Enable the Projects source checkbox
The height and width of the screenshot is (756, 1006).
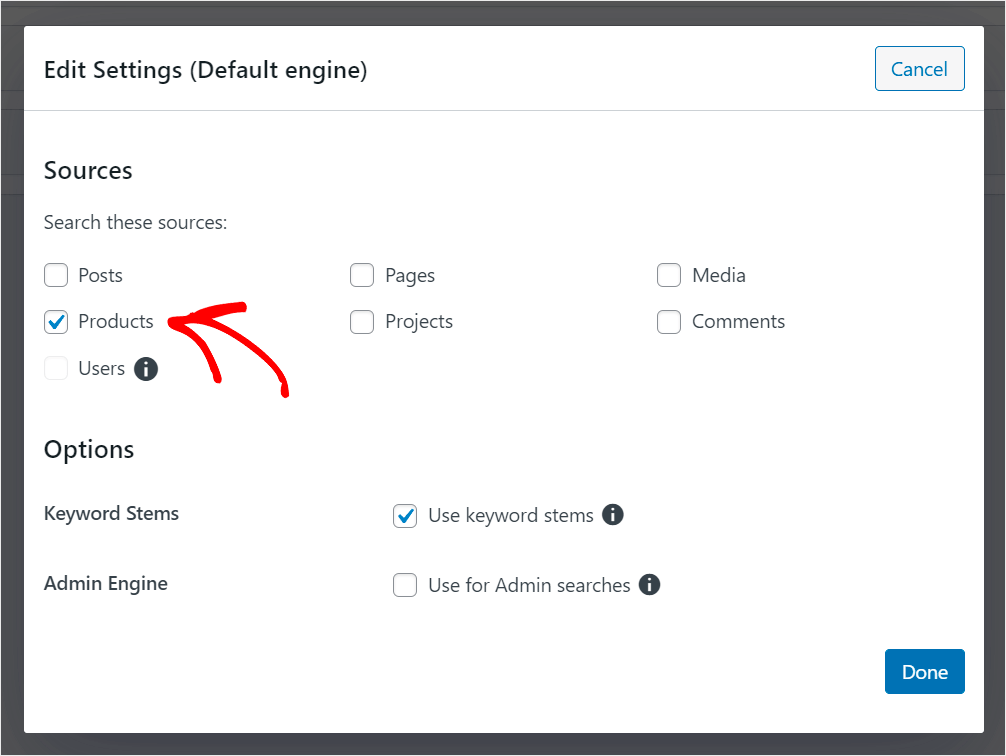[362, 322]
